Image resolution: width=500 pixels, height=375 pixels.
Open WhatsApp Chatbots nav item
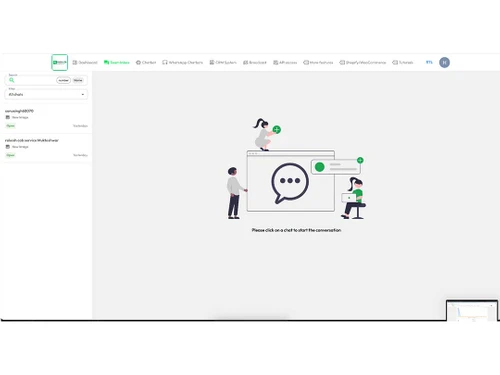183,62
